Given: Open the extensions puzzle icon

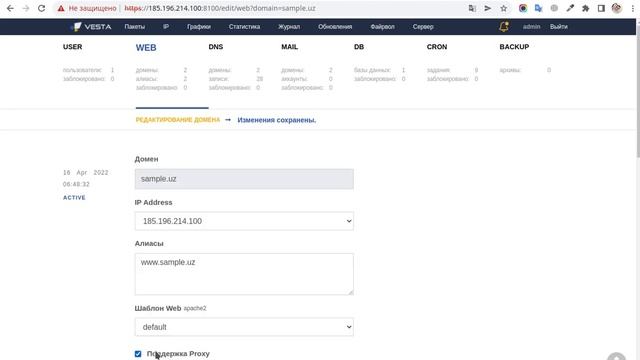Looking at the screenshot, I should [x=586, y=8].
